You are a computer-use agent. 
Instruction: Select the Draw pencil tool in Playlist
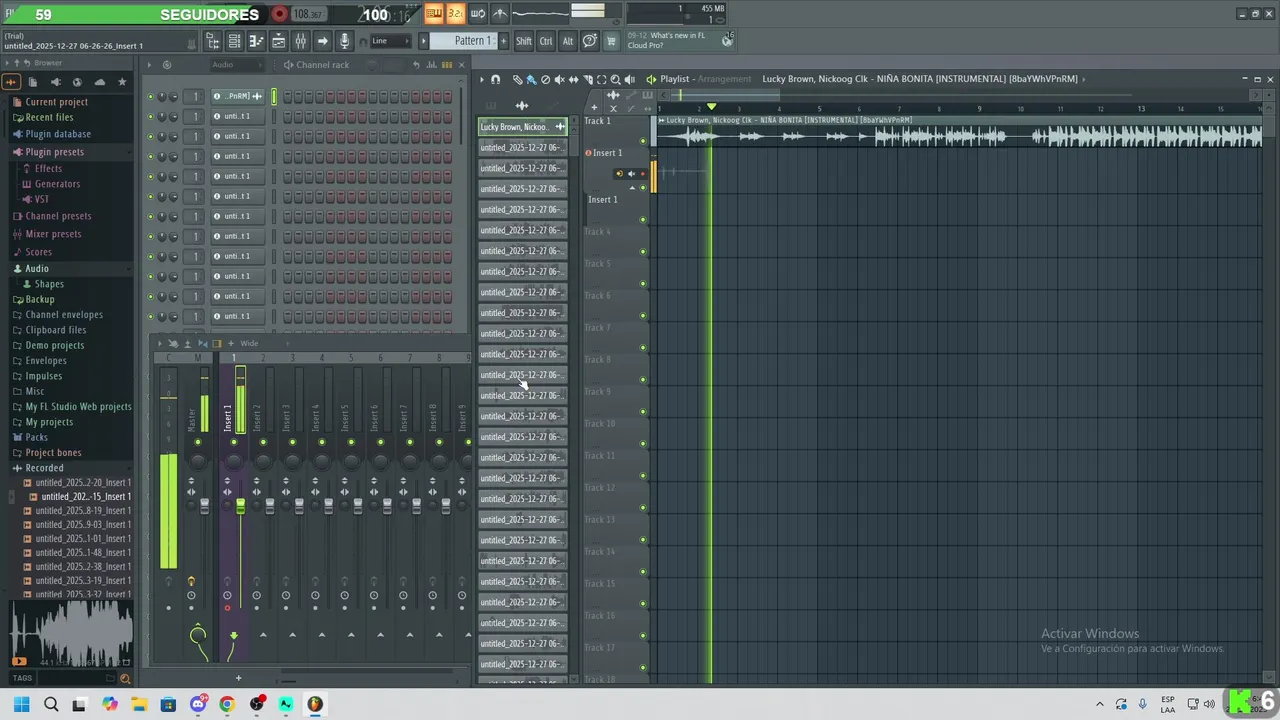coord(517,79)
